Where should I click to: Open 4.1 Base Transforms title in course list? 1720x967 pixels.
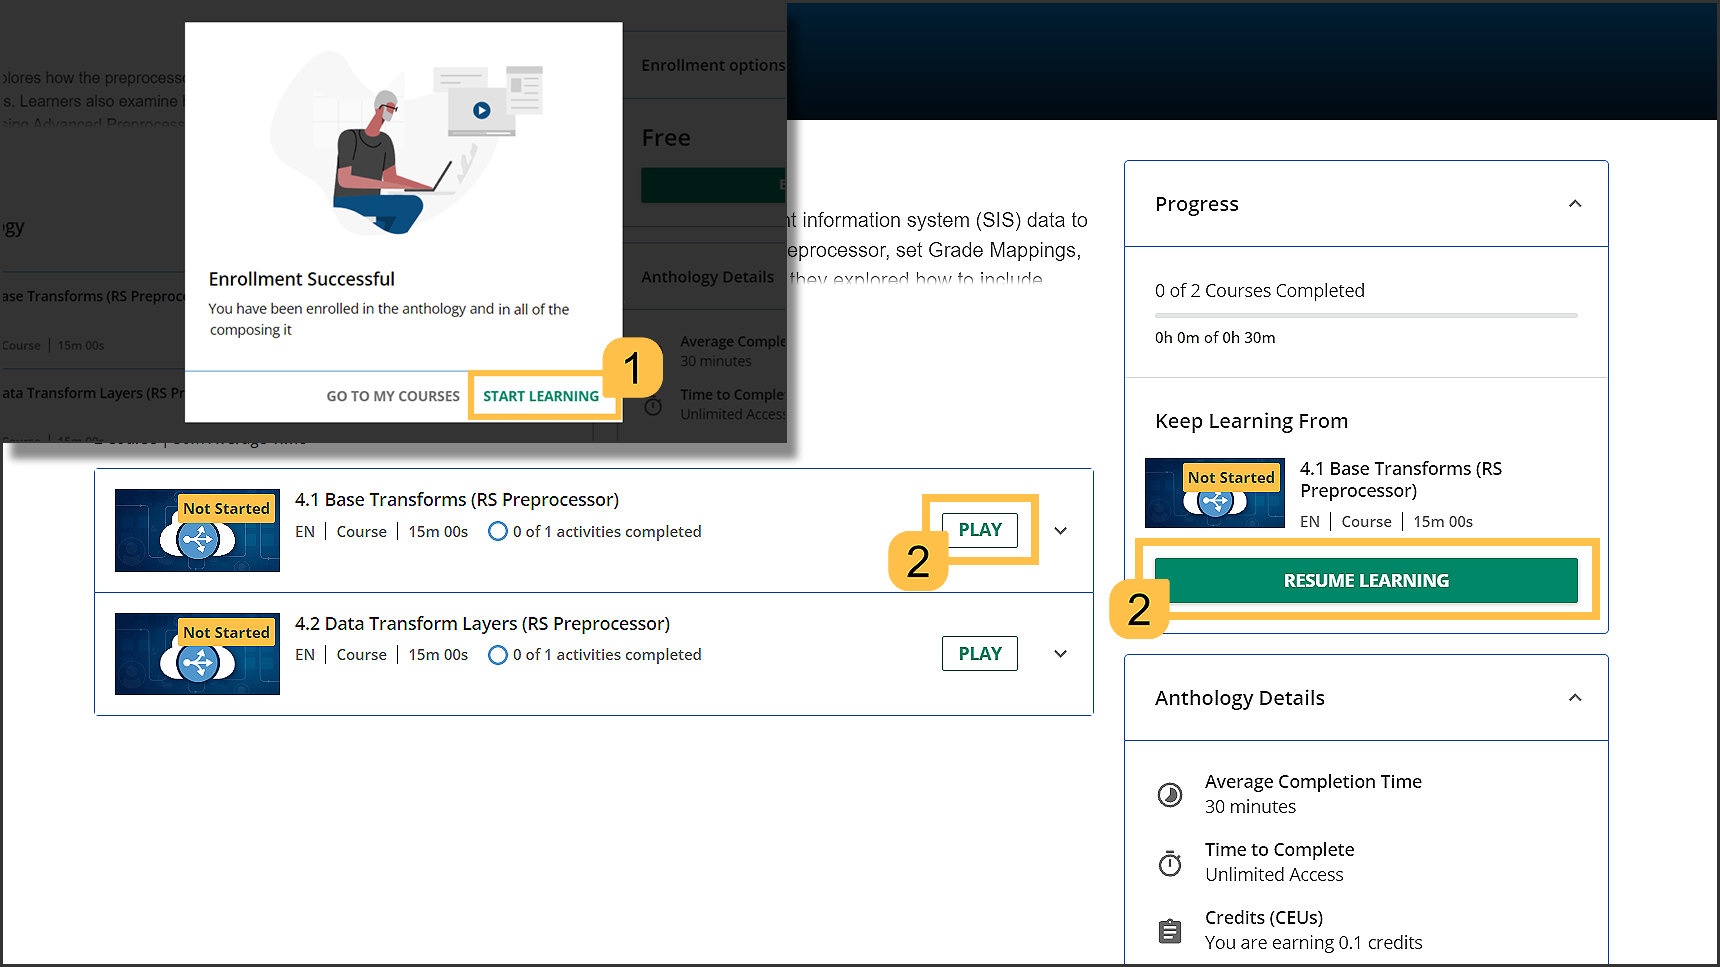[x=456, y=500]
